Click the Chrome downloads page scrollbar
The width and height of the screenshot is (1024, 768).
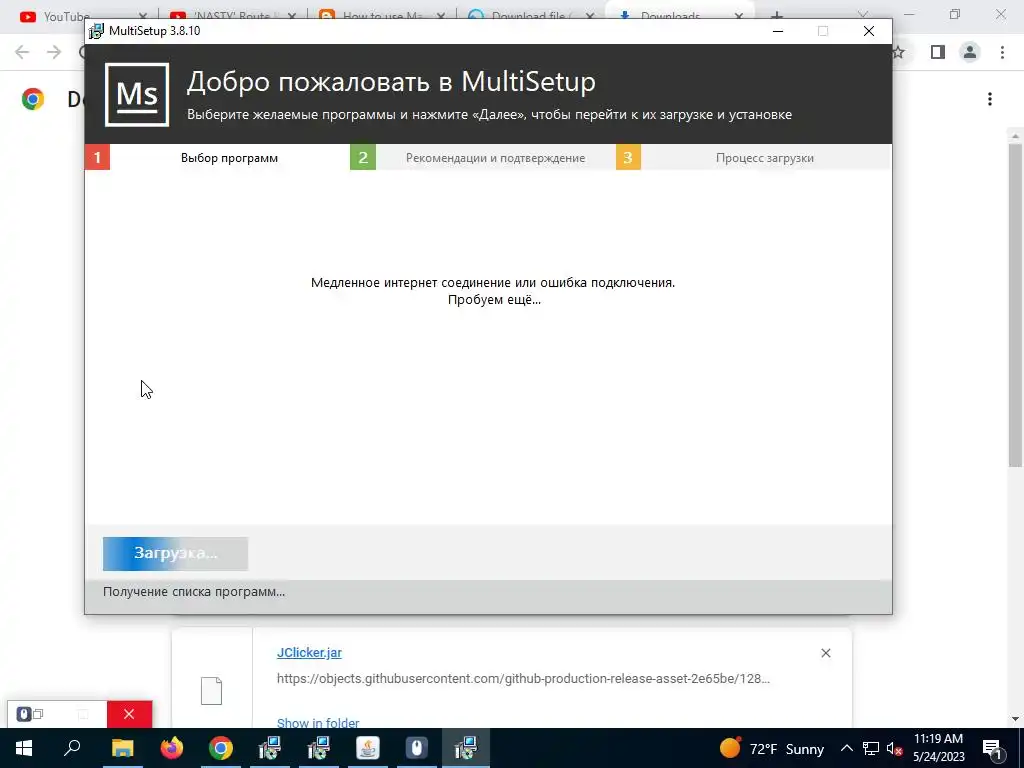pyautogui.click(x=1015, y=305)
